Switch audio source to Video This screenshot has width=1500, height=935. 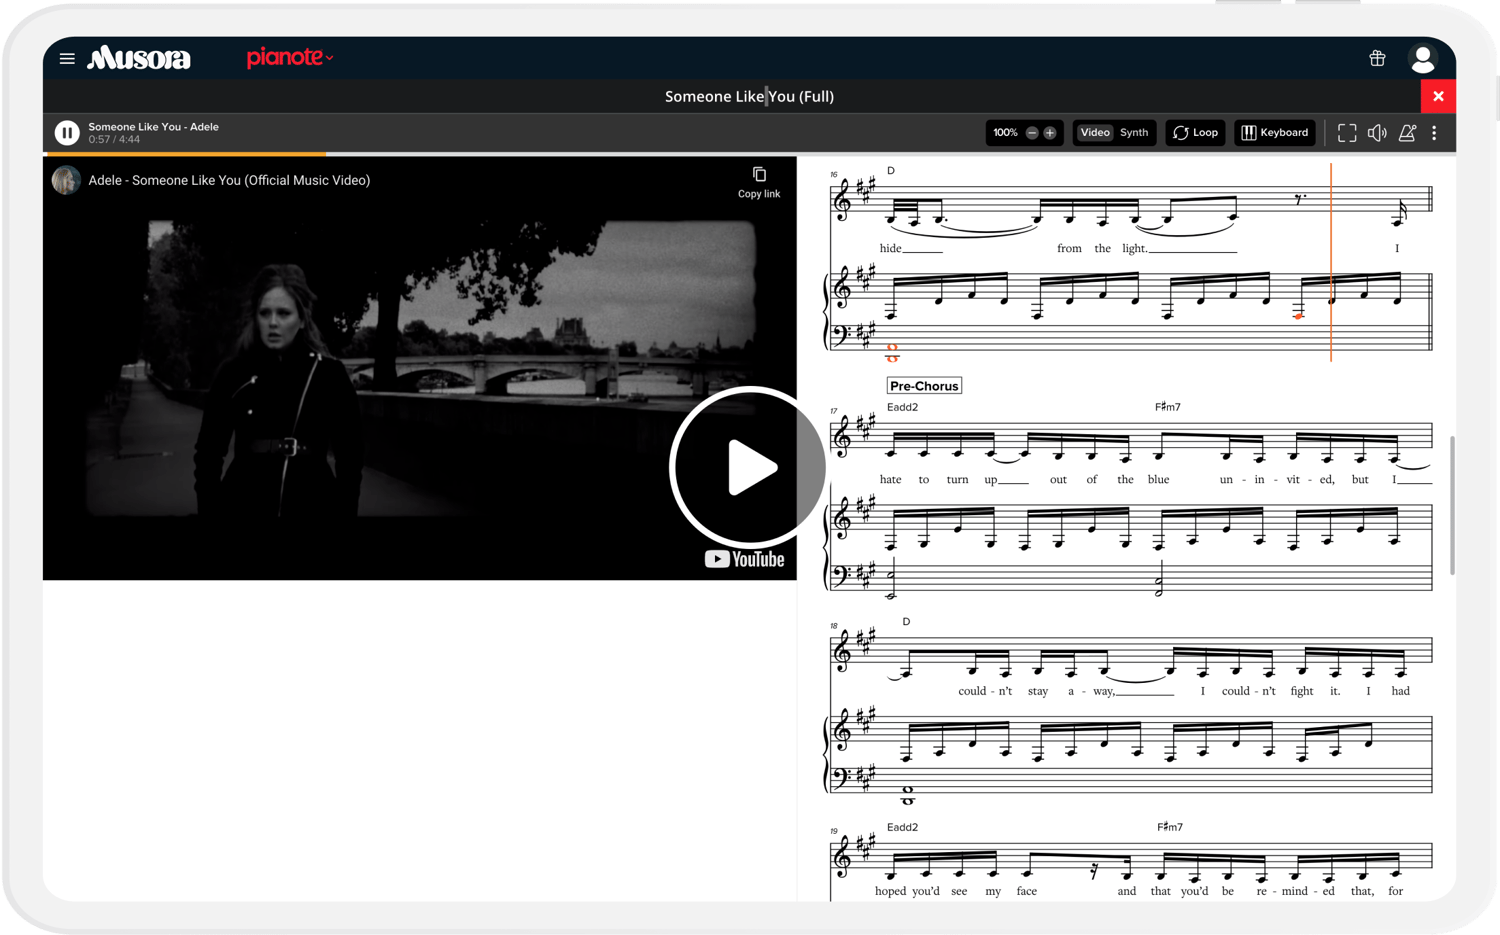pos(1095,133)
